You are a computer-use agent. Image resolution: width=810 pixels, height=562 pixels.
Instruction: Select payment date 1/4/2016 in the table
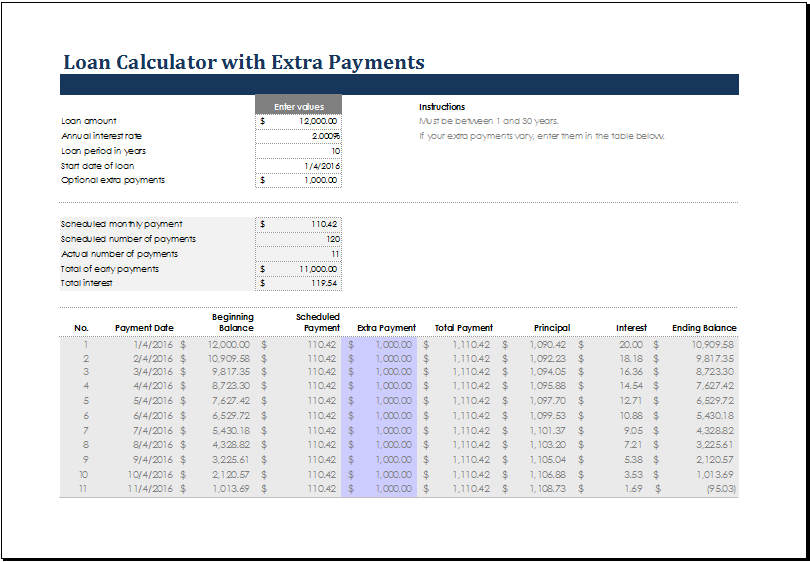pos(153,345)
